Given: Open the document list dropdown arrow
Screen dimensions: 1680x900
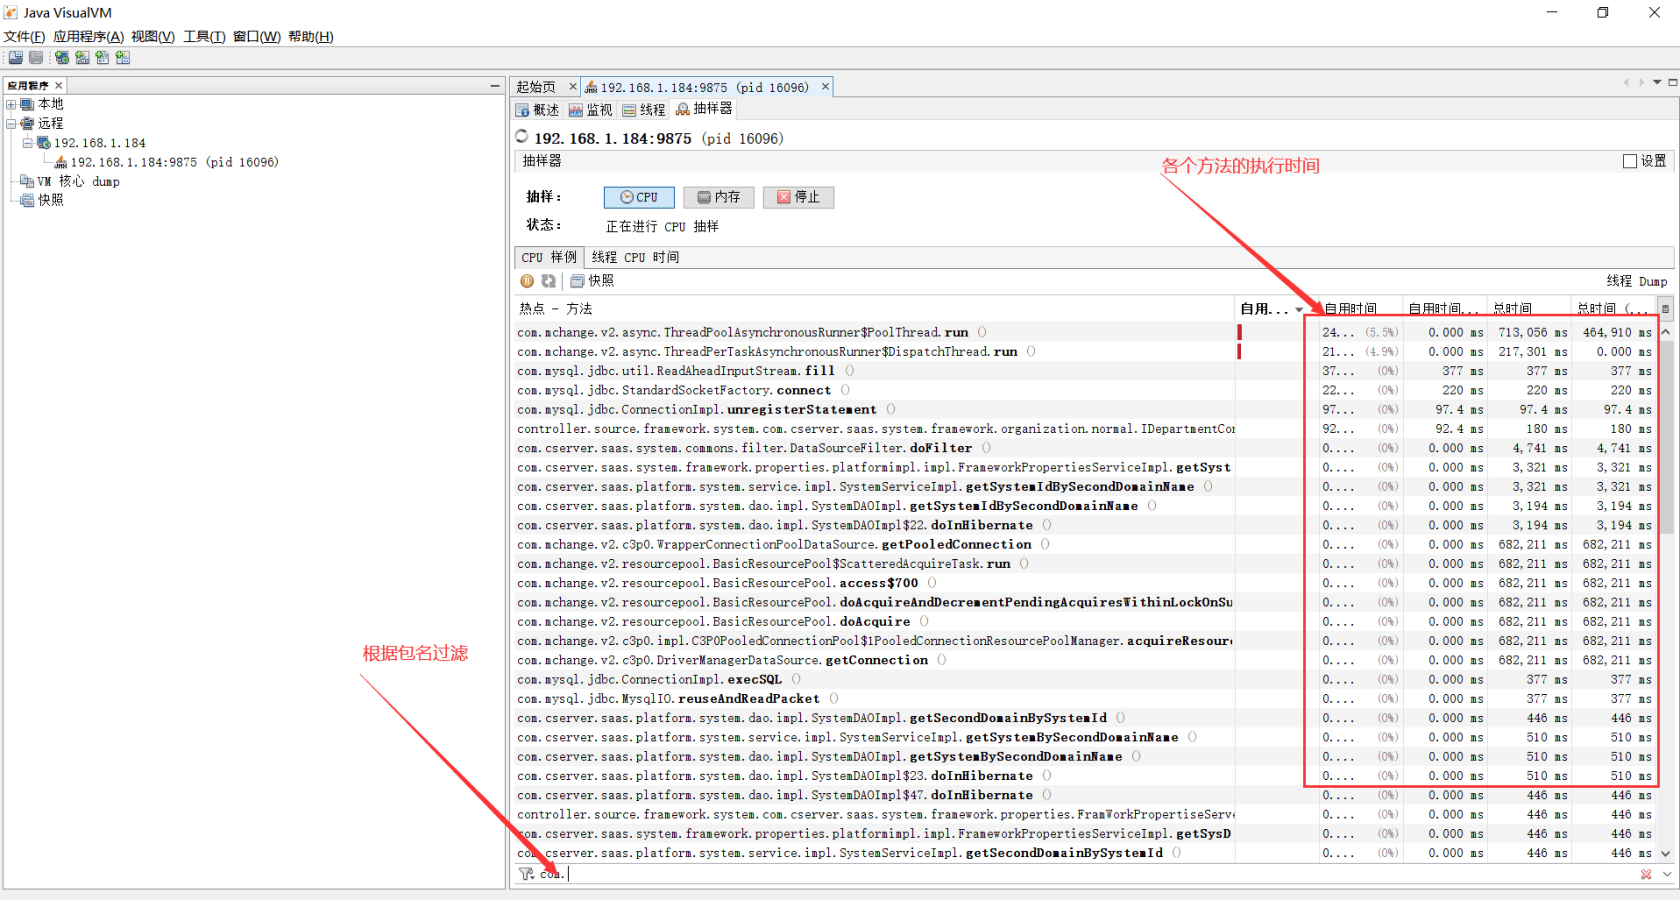Looking at the screenshot, I should 1657,82.
